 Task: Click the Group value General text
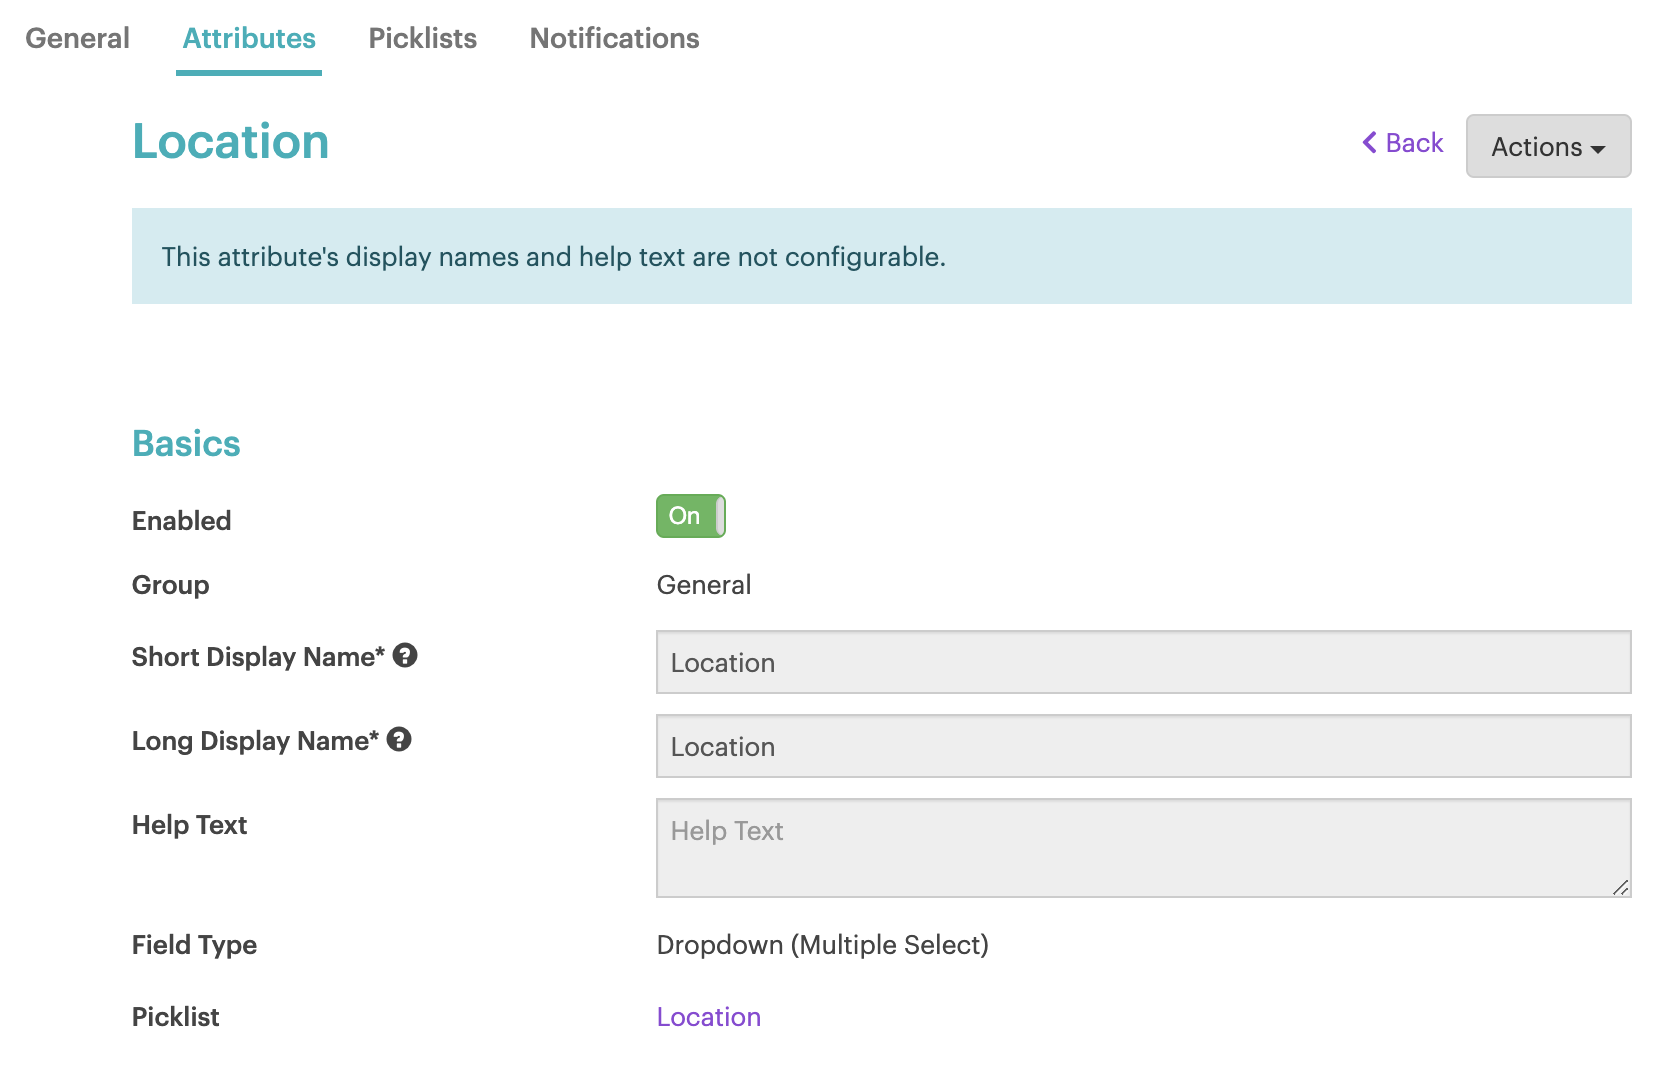point(703,585)
